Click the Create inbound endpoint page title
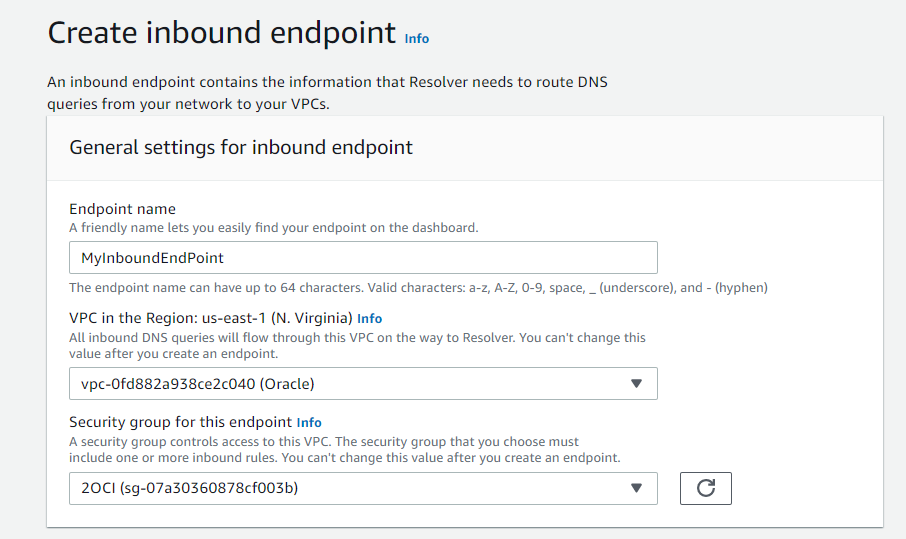Screen dimensions: 906x539 (222, 33)
